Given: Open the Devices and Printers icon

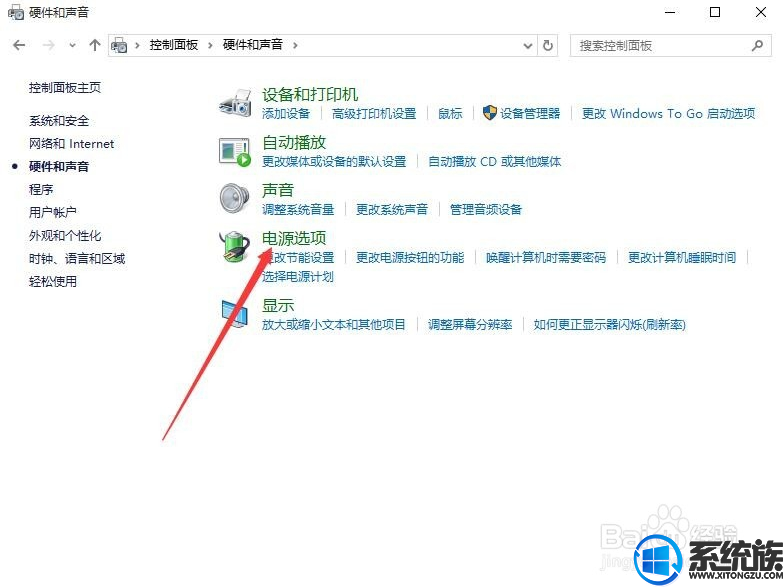Looking at the screenshot, I should (235, 103).
